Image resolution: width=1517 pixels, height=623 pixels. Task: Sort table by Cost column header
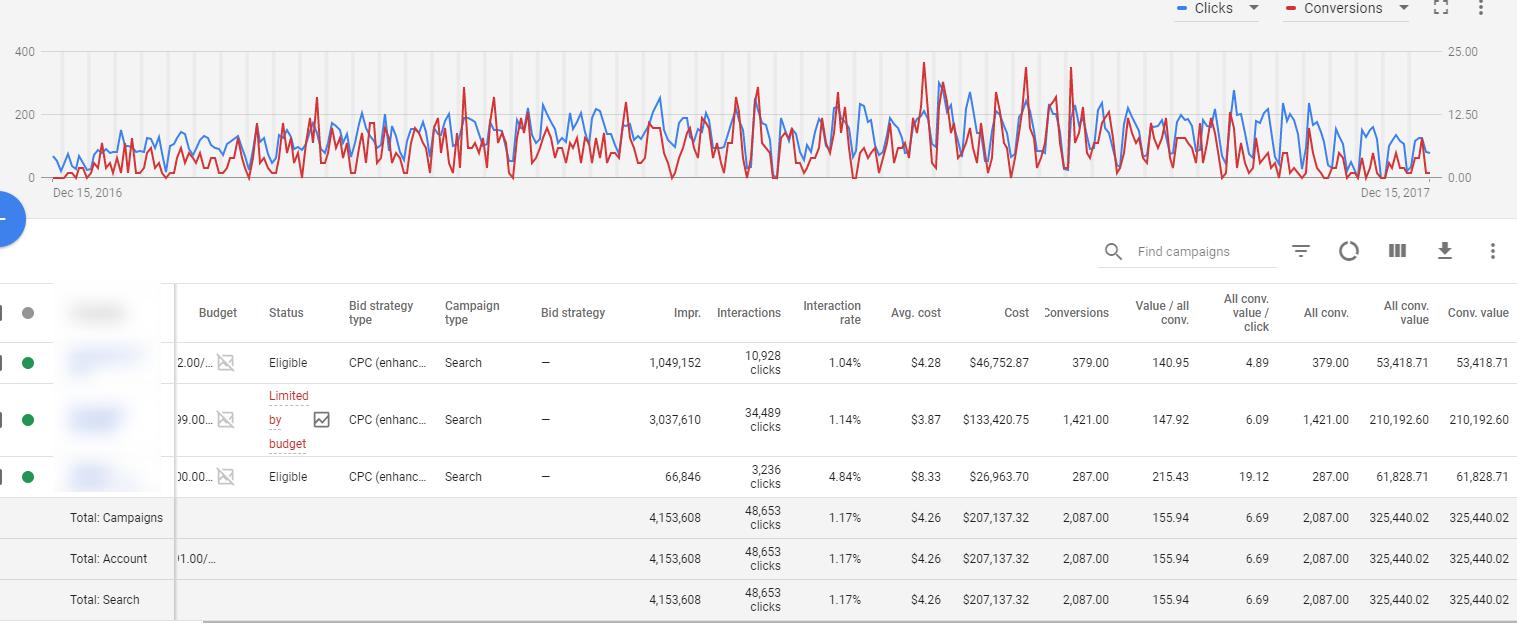pyautogui.click(x=1016, y=313)
